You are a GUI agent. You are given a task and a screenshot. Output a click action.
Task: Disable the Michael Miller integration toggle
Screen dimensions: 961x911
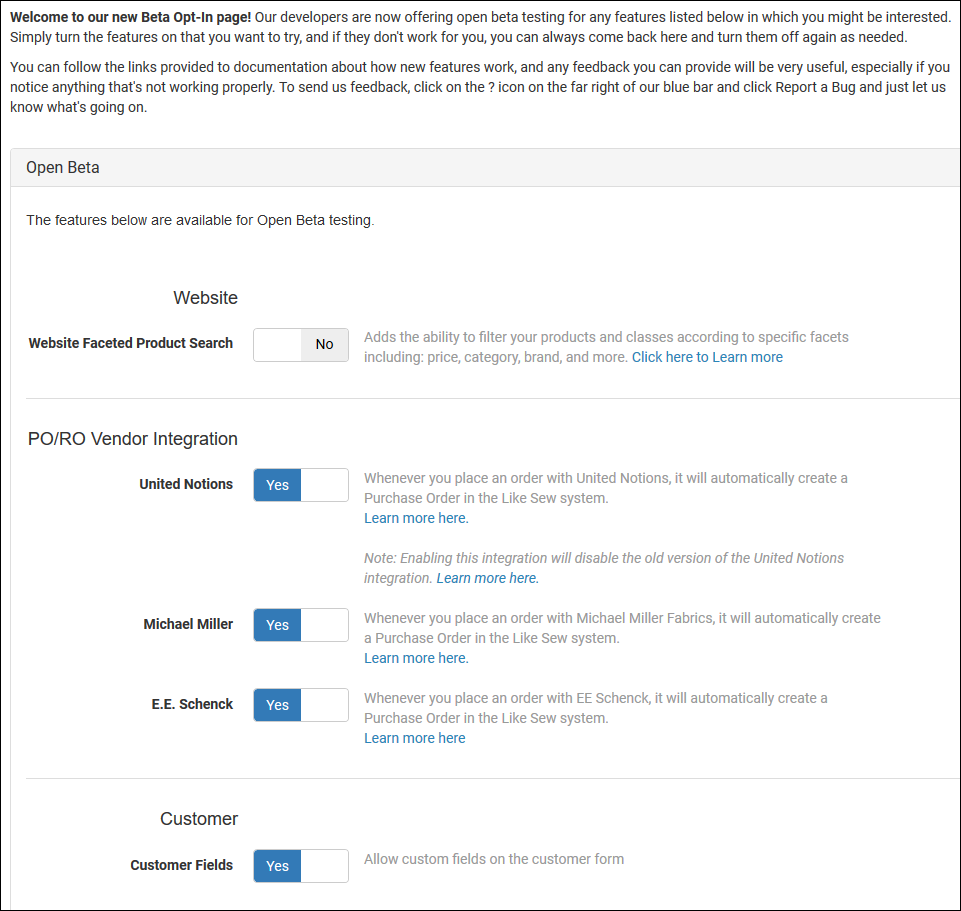[301, 625]
